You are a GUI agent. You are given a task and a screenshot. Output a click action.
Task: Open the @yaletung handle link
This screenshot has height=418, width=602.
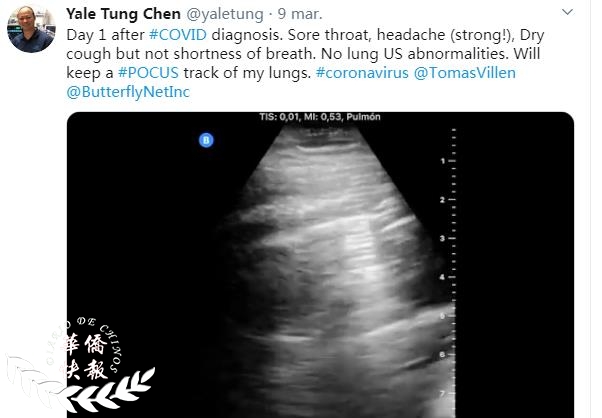(225, 14)
